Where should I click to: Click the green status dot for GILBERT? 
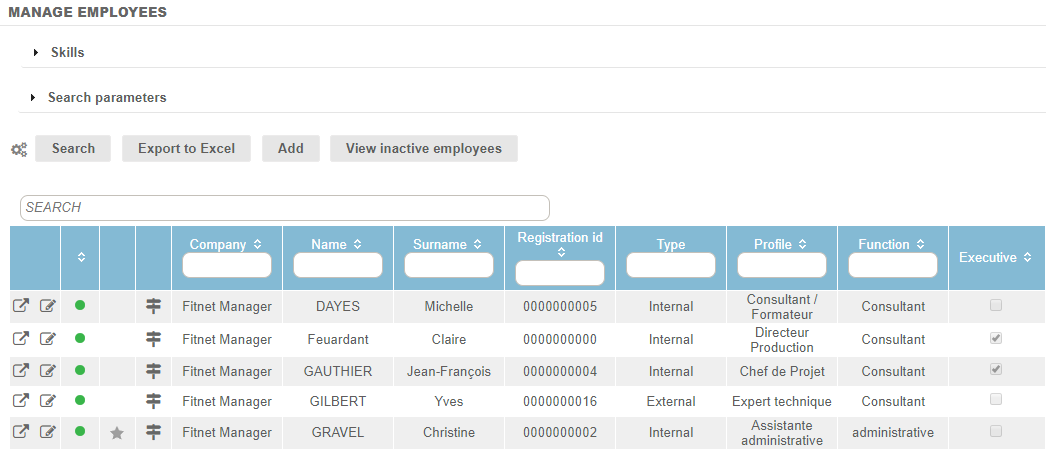pos(80,401)
